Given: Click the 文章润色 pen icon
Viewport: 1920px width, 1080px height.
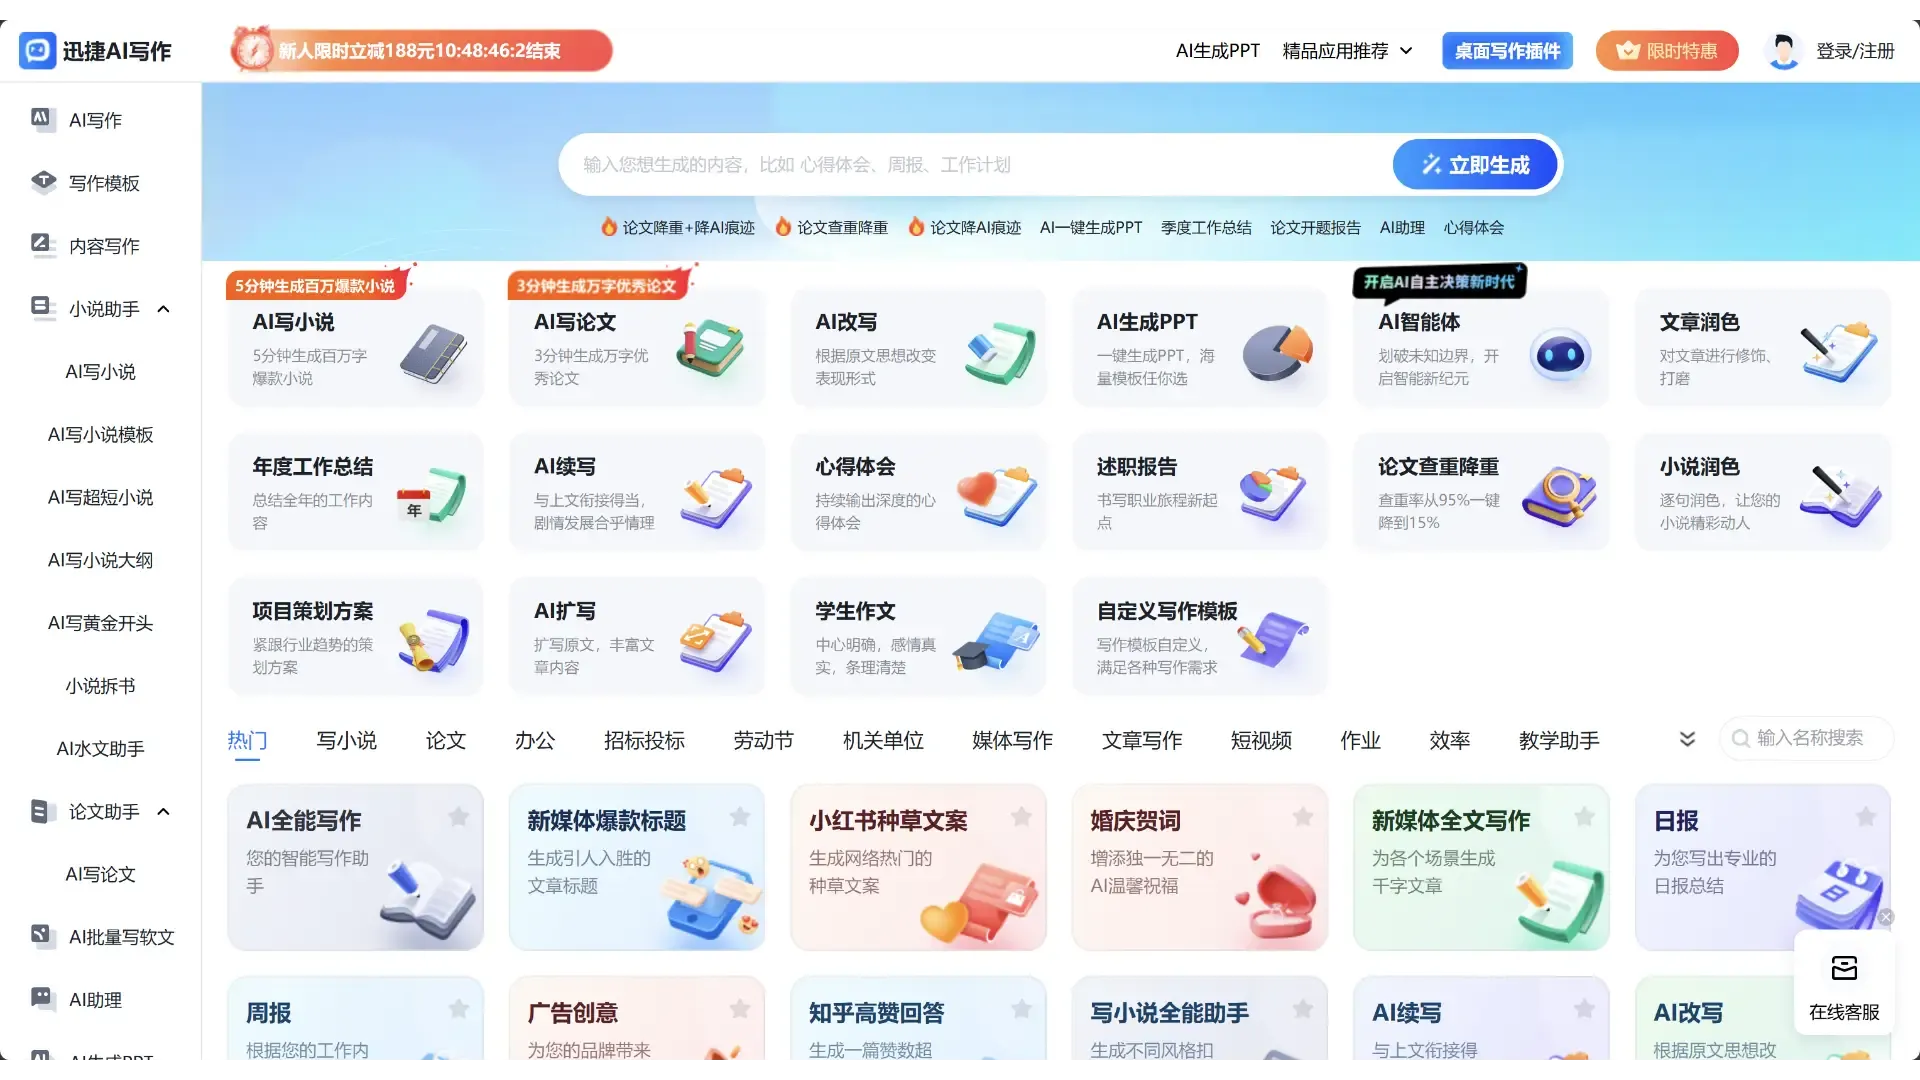Looking at the screenshot, I should click(x=1839, y=352).
